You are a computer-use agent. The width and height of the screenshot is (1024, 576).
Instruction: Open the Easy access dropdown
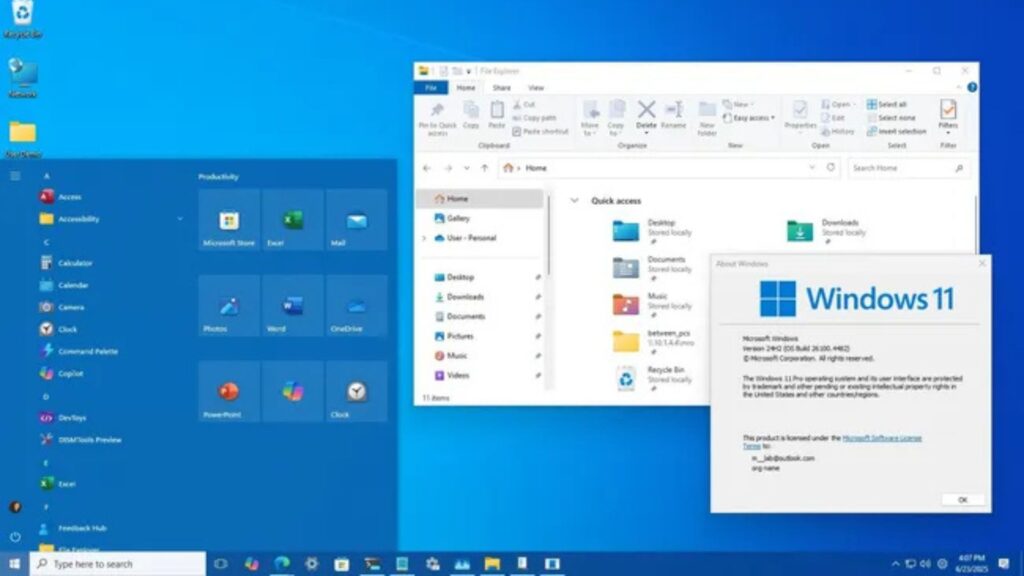(753, 118)
